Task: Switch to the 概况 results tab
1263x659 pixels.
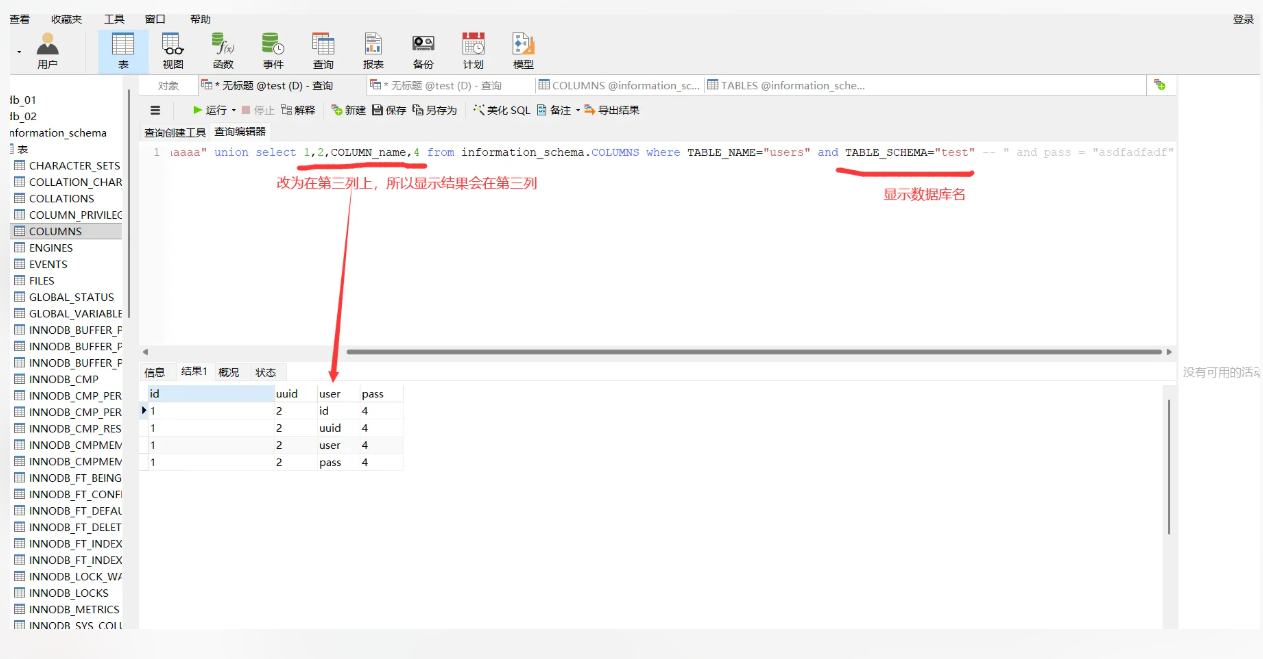Action: point(229,372)
